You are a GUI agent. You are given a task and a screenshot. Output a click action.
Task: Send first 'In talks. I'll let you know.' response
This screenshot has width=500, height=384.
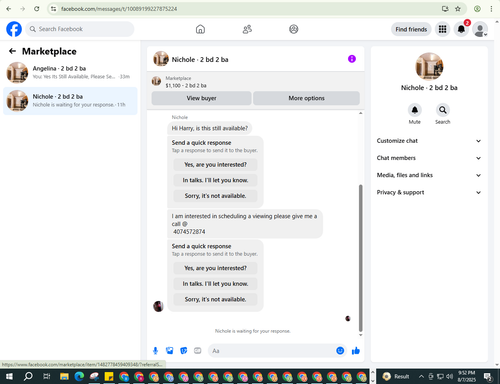[x=215, y=180]
